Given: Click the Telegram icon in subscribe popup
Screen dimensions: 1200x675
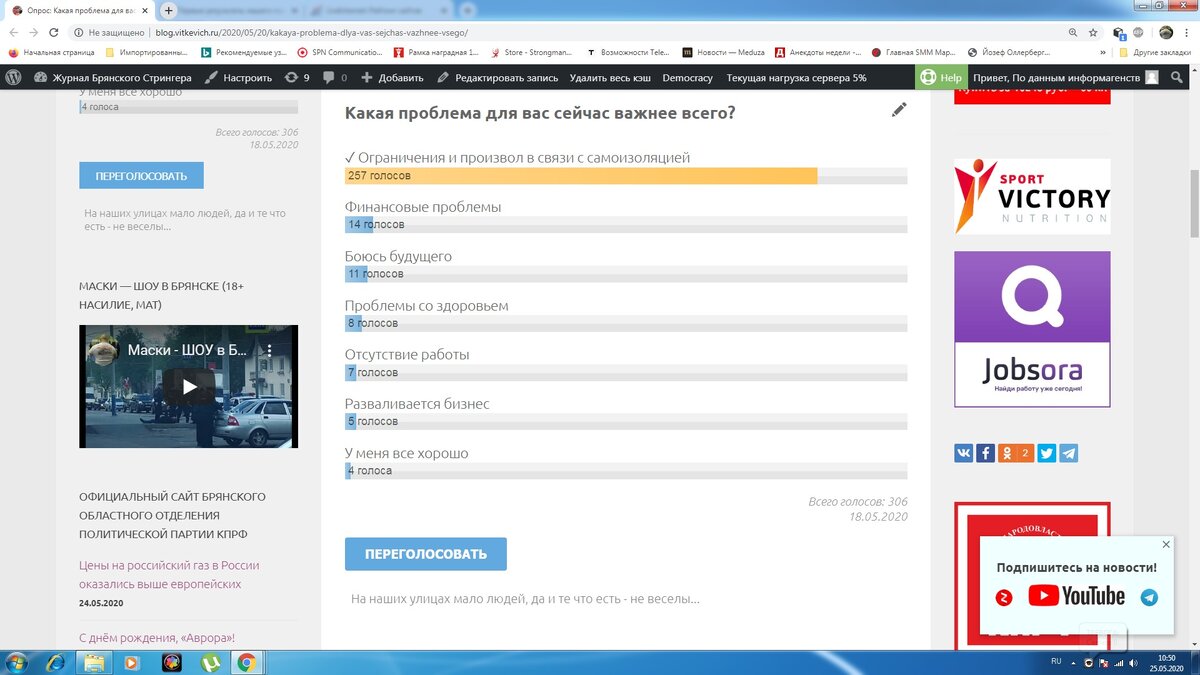Looking at the screenshot, I should pyautogui.click(x=1149, y=597).
